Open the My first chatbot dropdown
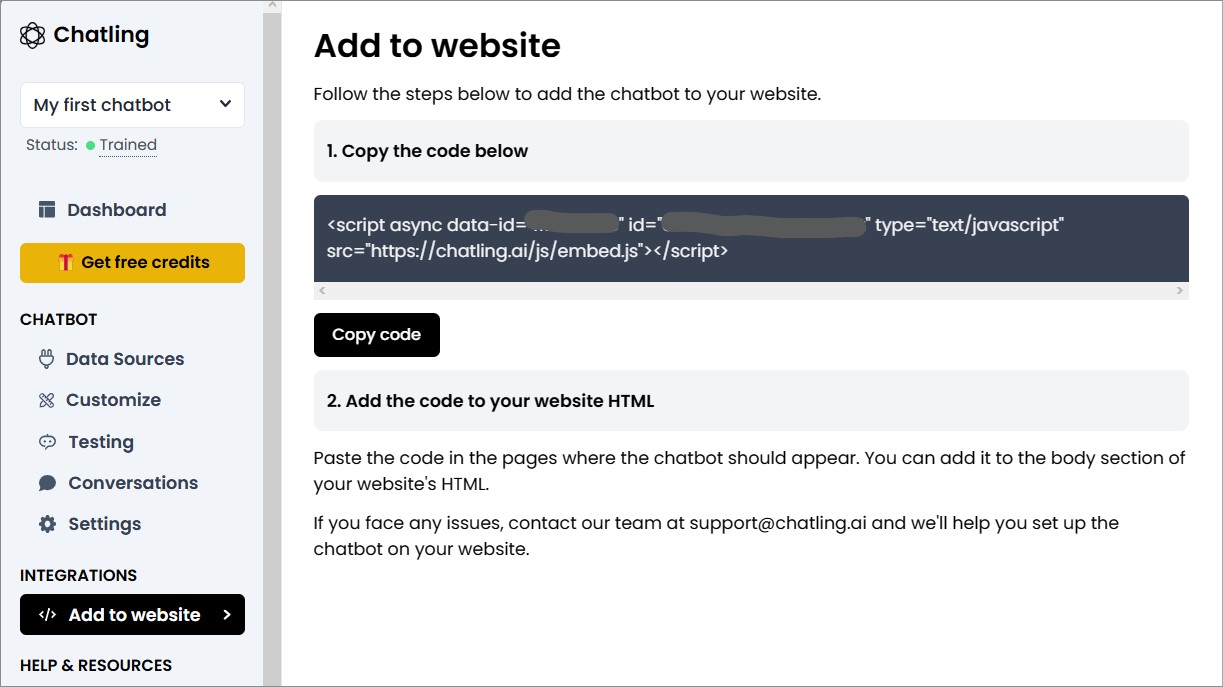This screenshot has height=687, width=1223. click(132, 105)
